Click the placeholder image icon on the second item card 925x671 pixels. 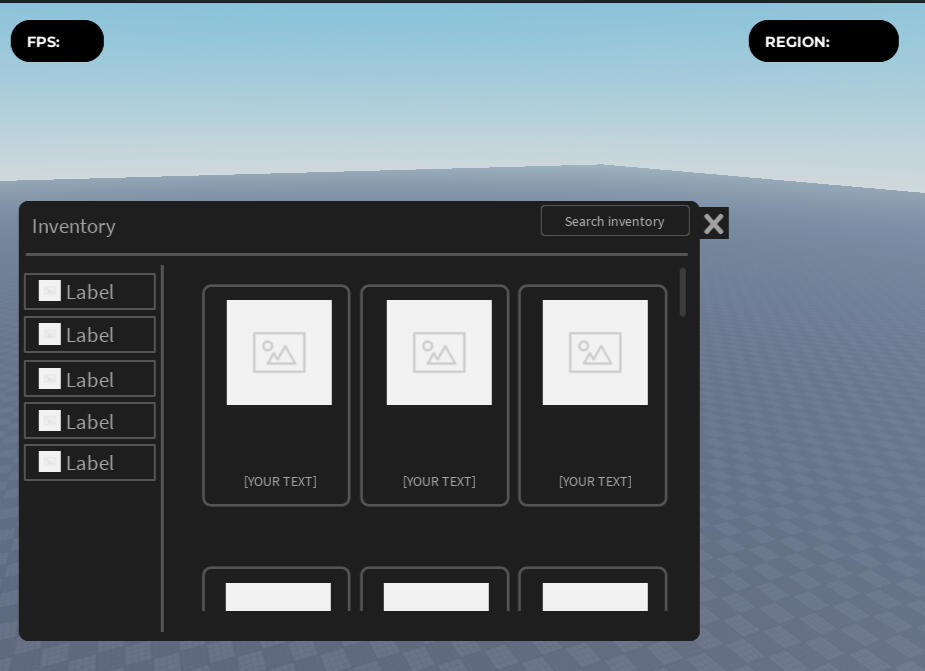click(438, 352)
